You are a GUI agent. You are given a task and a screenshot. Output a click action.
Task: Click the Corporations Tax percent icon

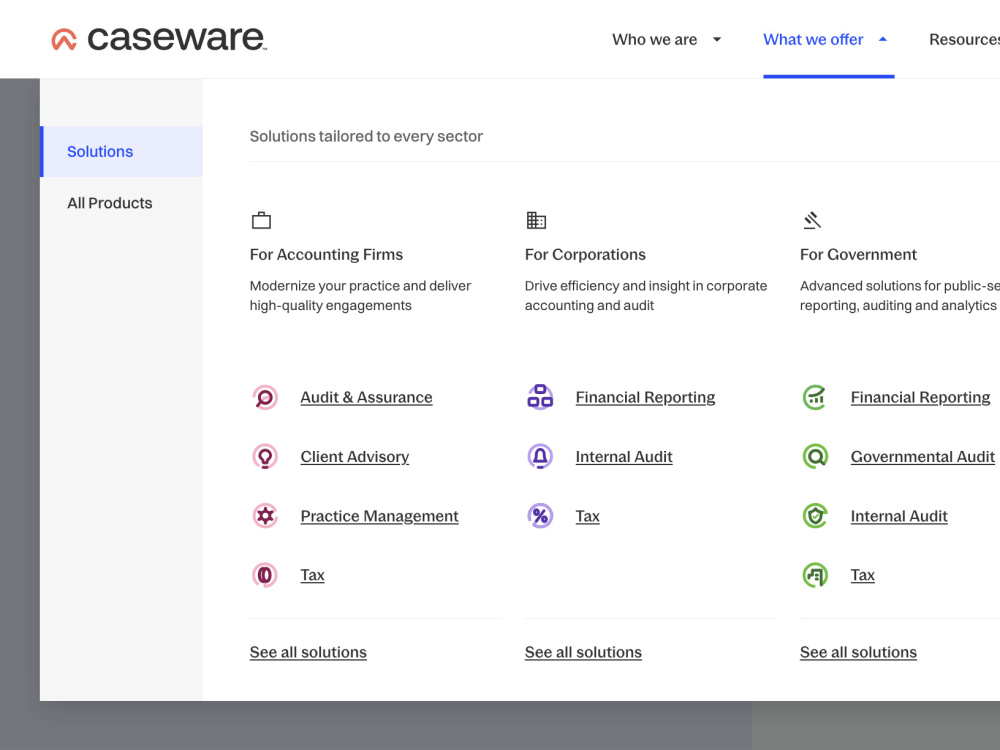[x=540, y=516]
